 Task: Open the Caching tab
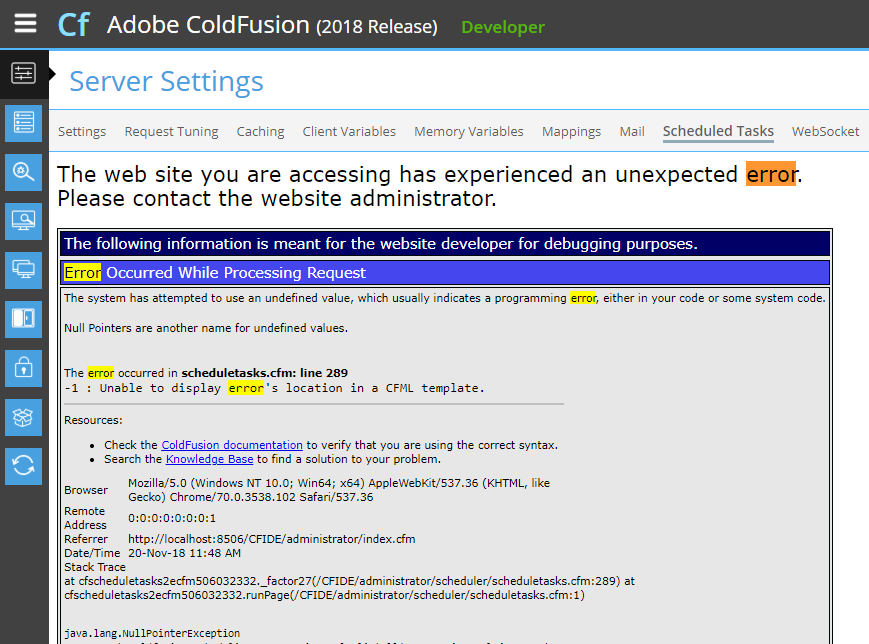tap(260, 131)
